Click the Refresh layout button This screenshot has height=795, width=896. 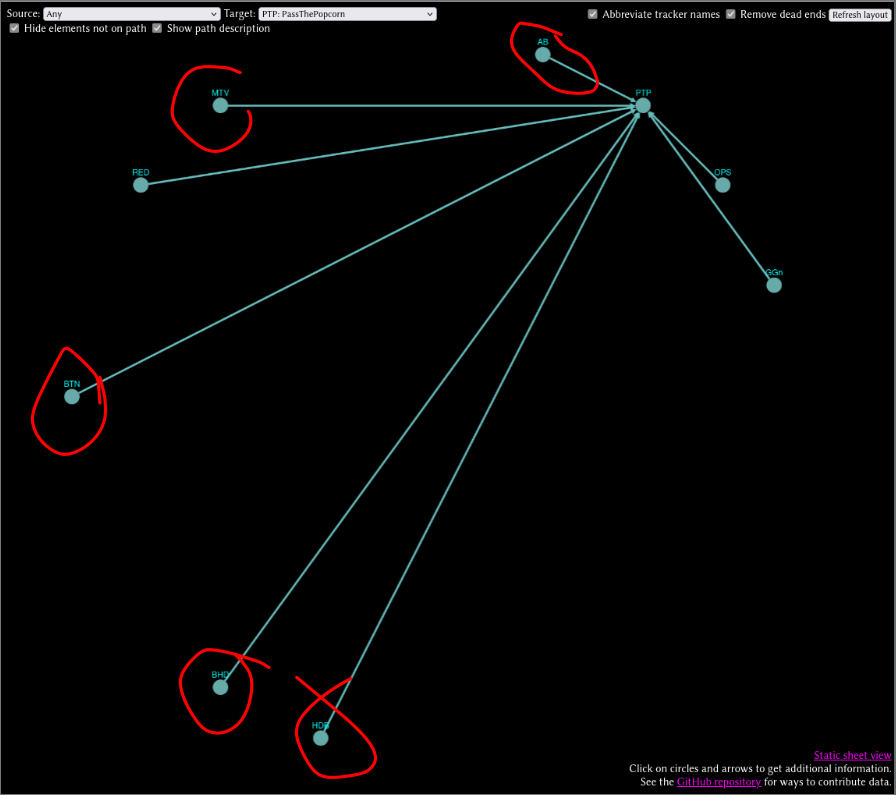tap(859, 15)
